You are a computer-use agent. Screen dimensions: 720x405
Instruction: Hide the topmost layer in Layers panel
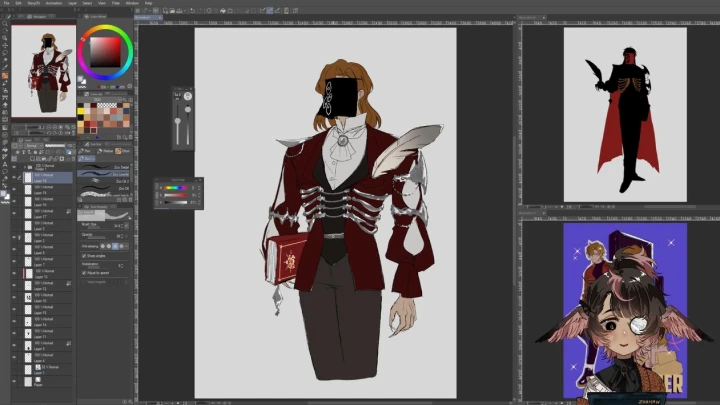(x=14, y=167)
